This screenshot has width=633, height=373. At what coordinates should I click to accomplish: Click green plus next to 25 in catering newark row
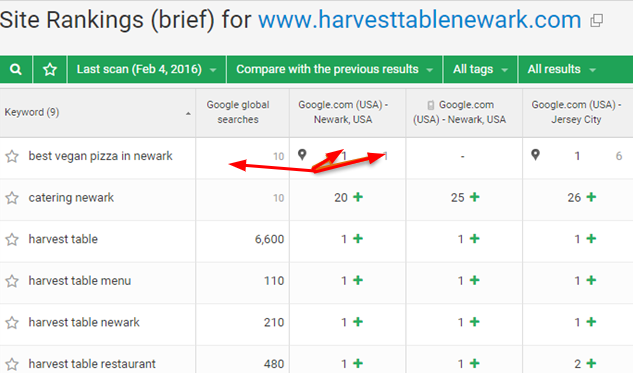(475, 197)
